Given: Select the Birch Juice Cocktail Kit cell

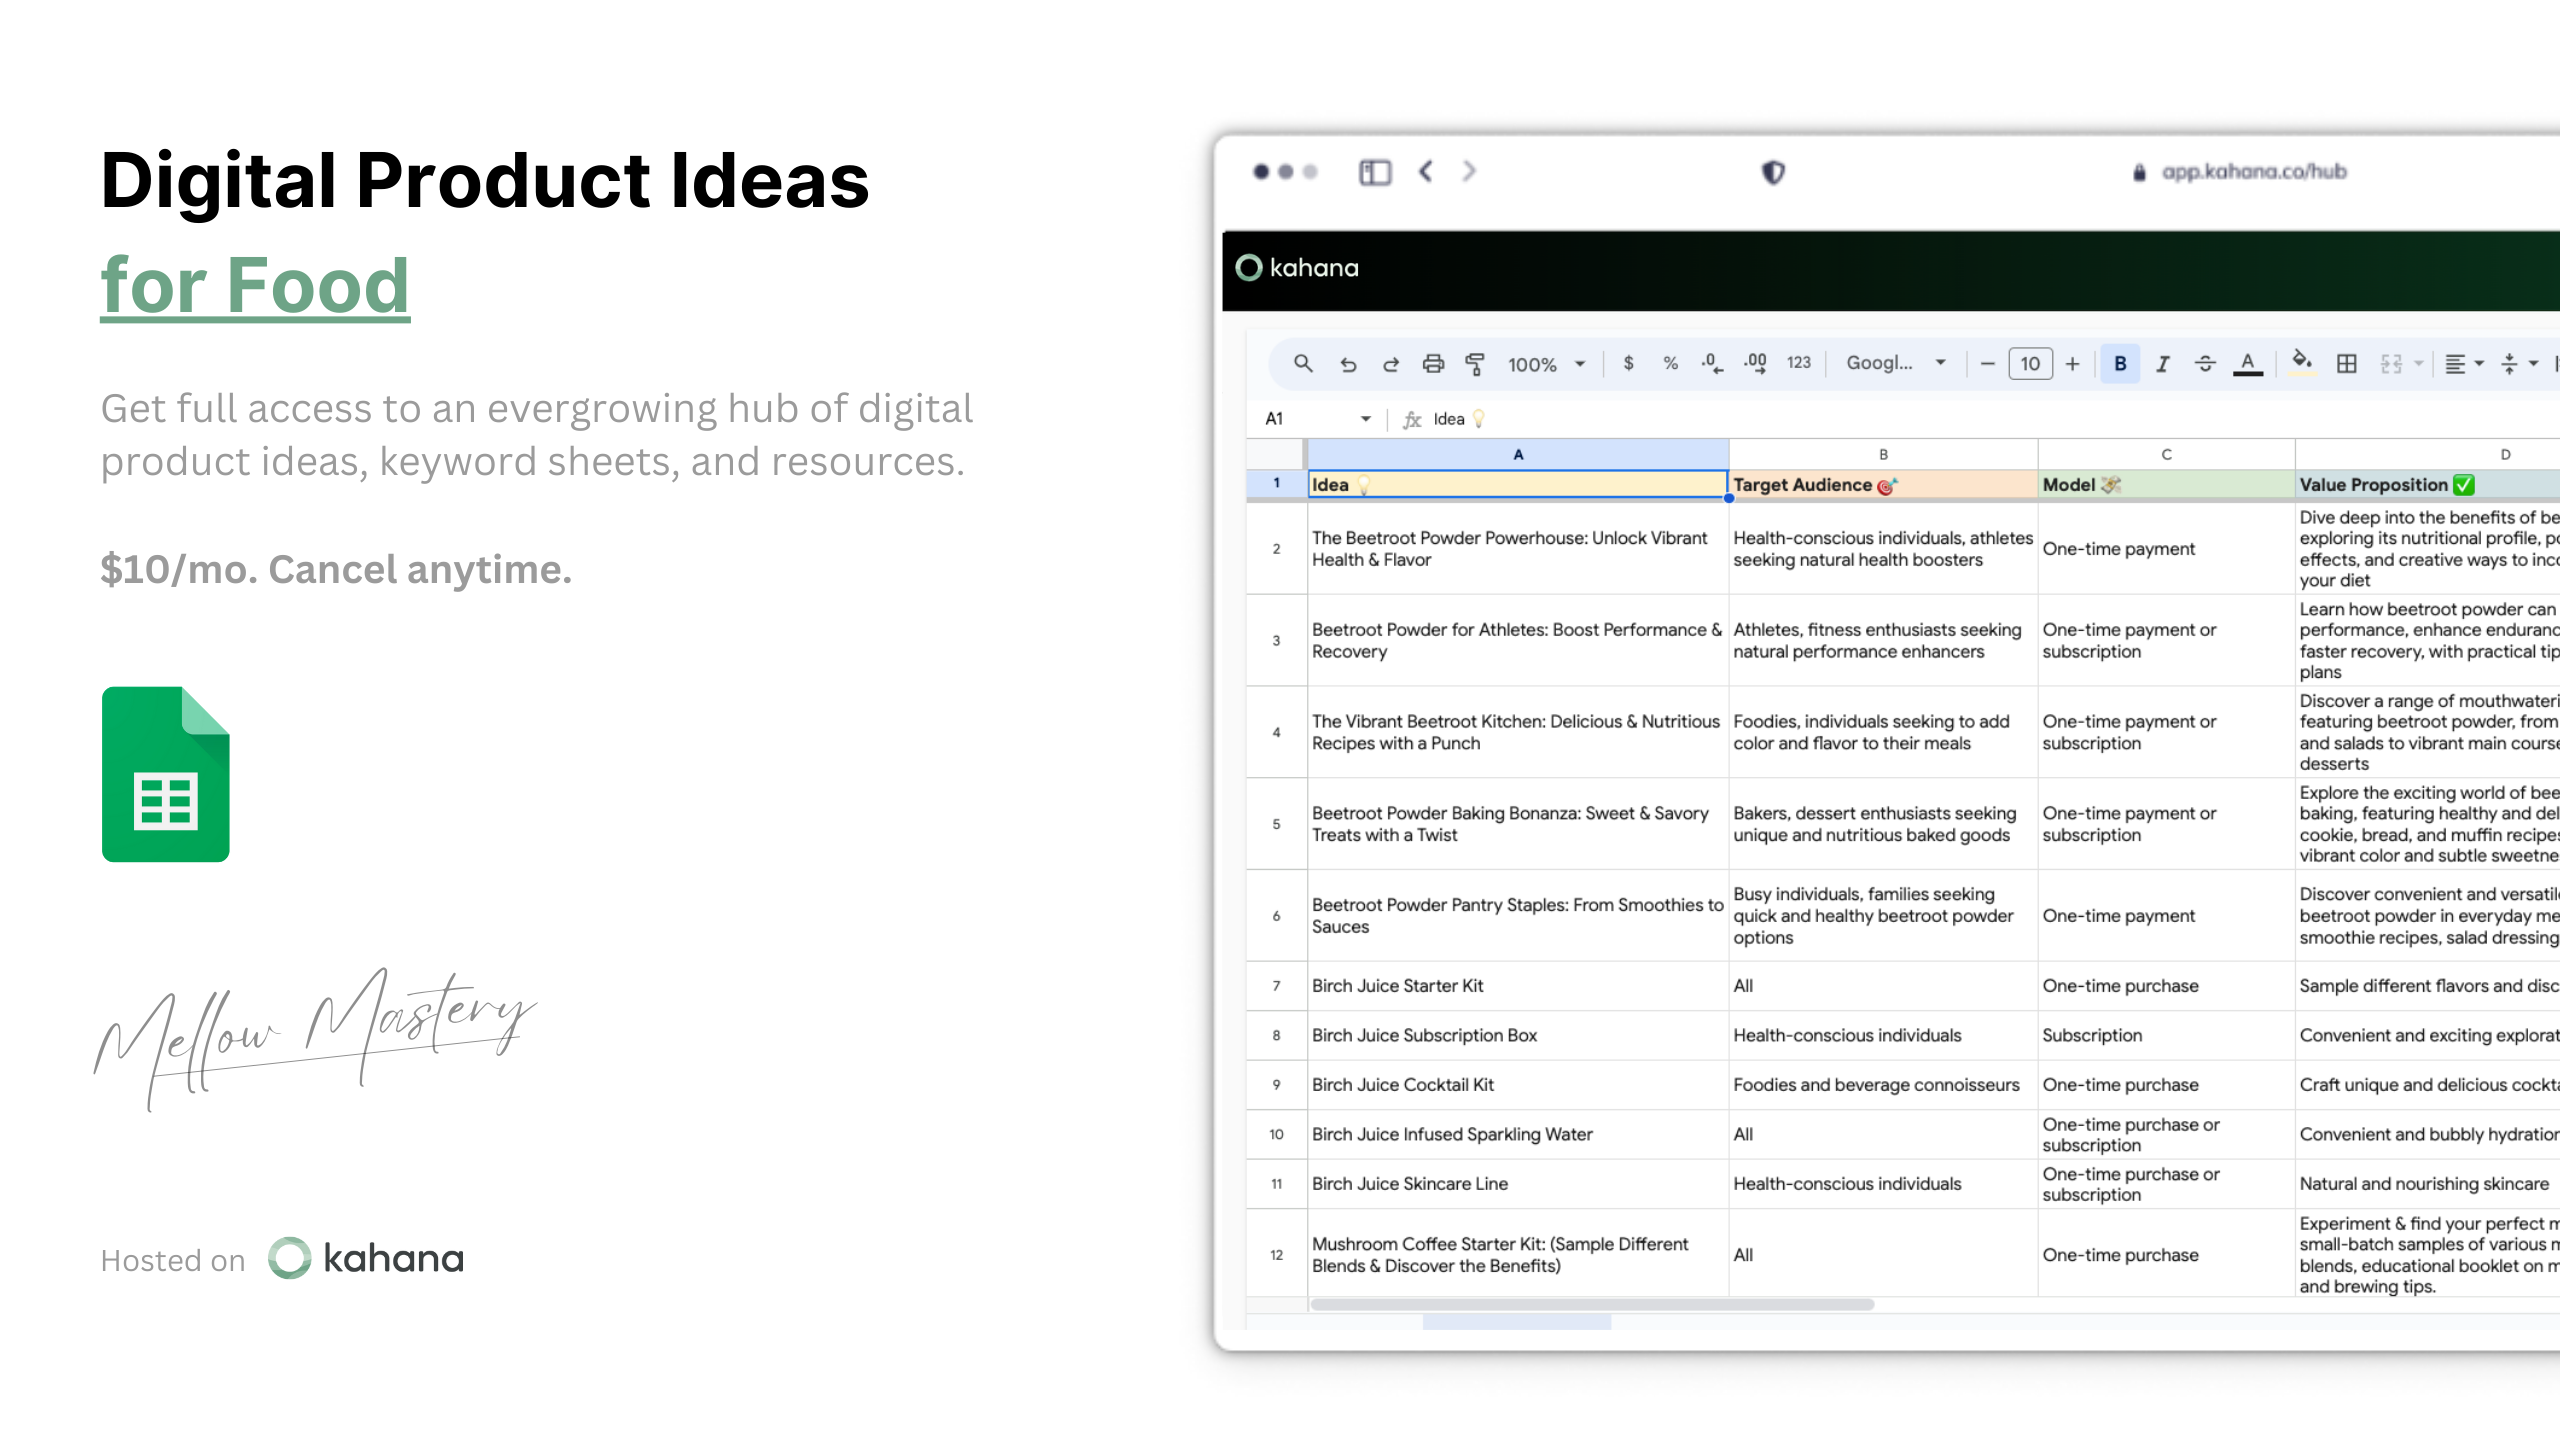Looking at the screenshot, I should [x=1518, y=1085].
